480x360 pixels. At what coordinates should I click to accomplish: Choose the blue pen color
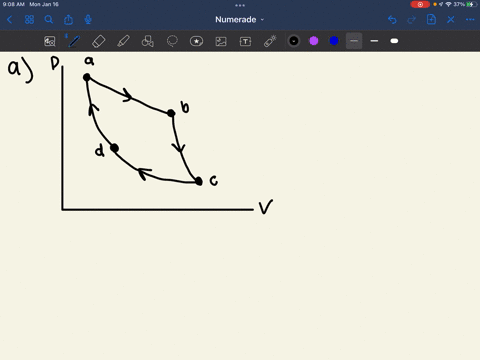334,41
